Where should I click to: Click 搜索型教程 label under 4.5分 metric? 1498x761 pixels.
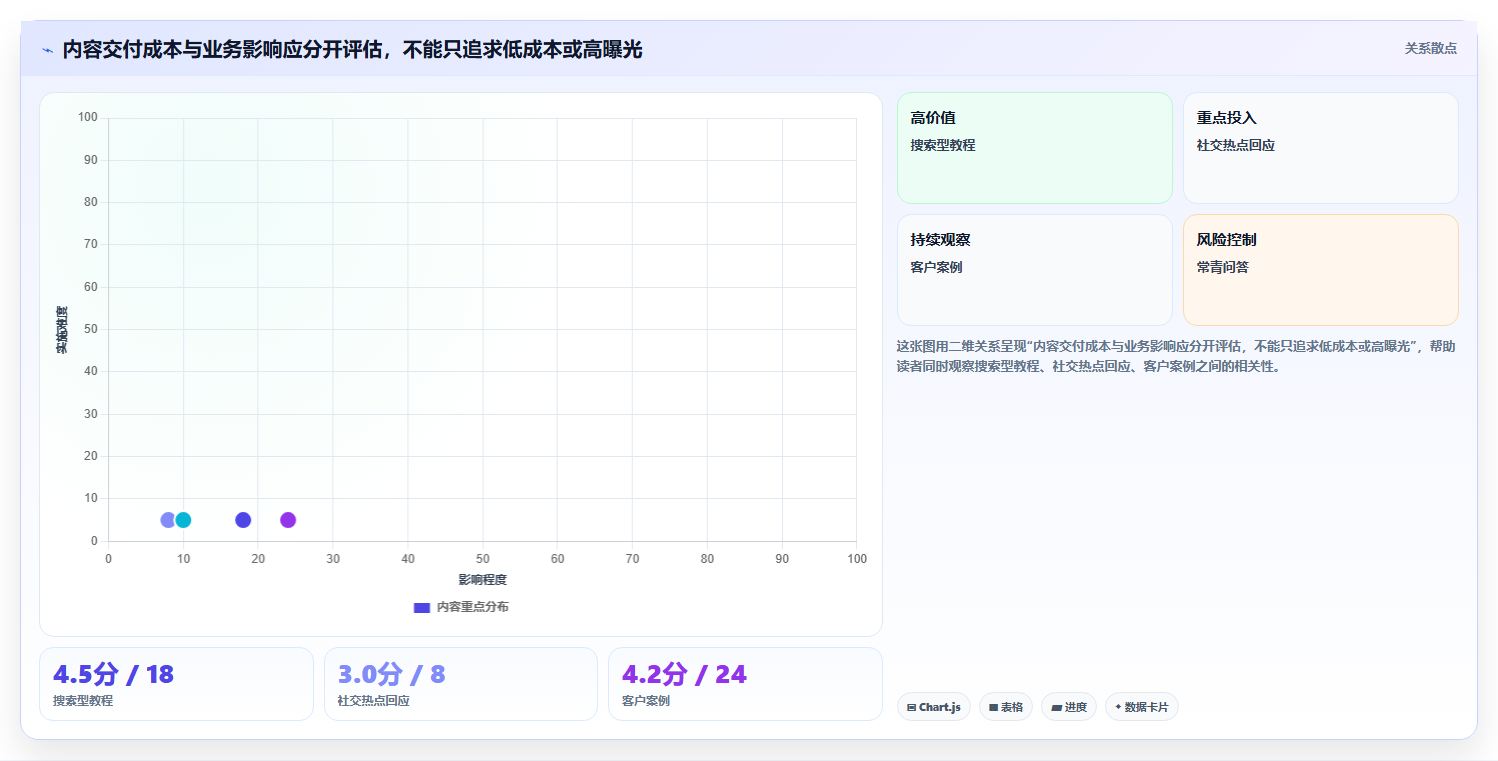83,701
